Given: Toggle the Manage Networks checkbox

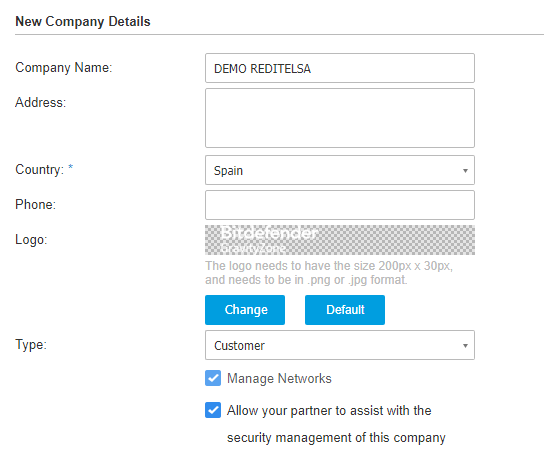Looking at the screenshot, I should [213, 378].
